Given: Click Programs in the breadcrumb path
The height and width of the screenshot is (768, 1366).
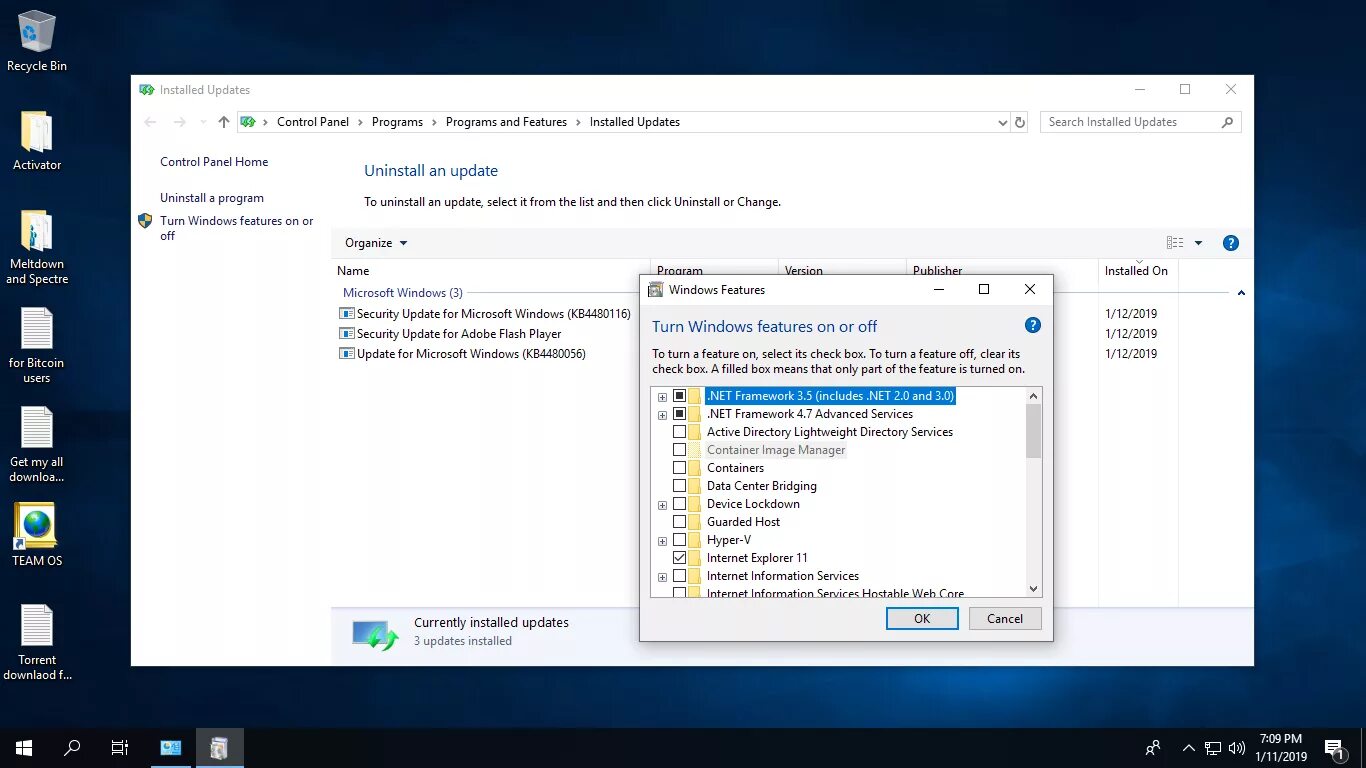Looking at the screenshot, I should pyautogui.click(x=397, y=122).
